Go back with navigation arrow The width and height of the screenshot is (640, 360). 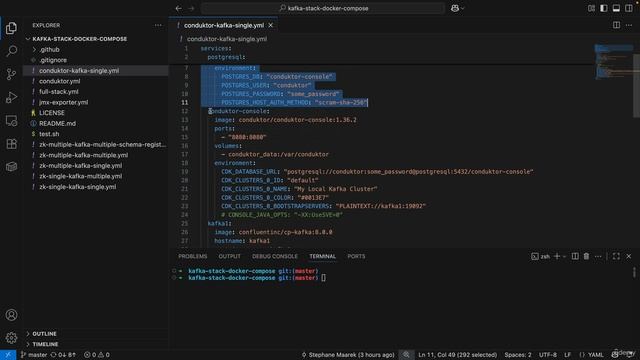[x=179, y=8]
